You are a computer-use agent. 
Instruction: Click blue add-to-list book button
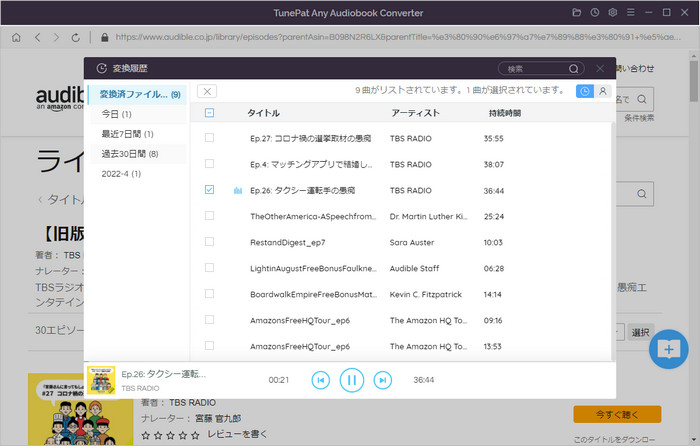668,349
